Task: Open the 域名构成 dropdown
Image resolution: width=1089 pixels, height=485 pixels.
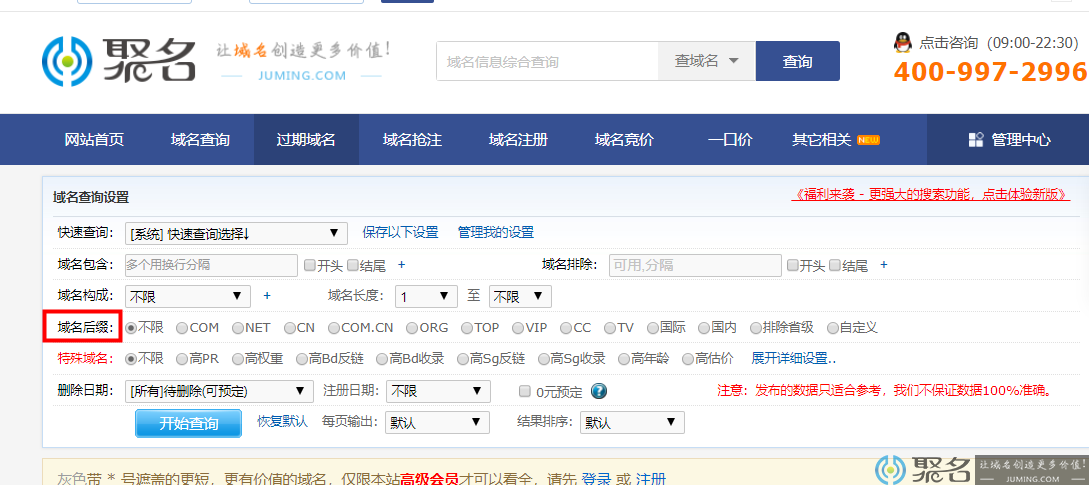Action: (x=188, y=297)
